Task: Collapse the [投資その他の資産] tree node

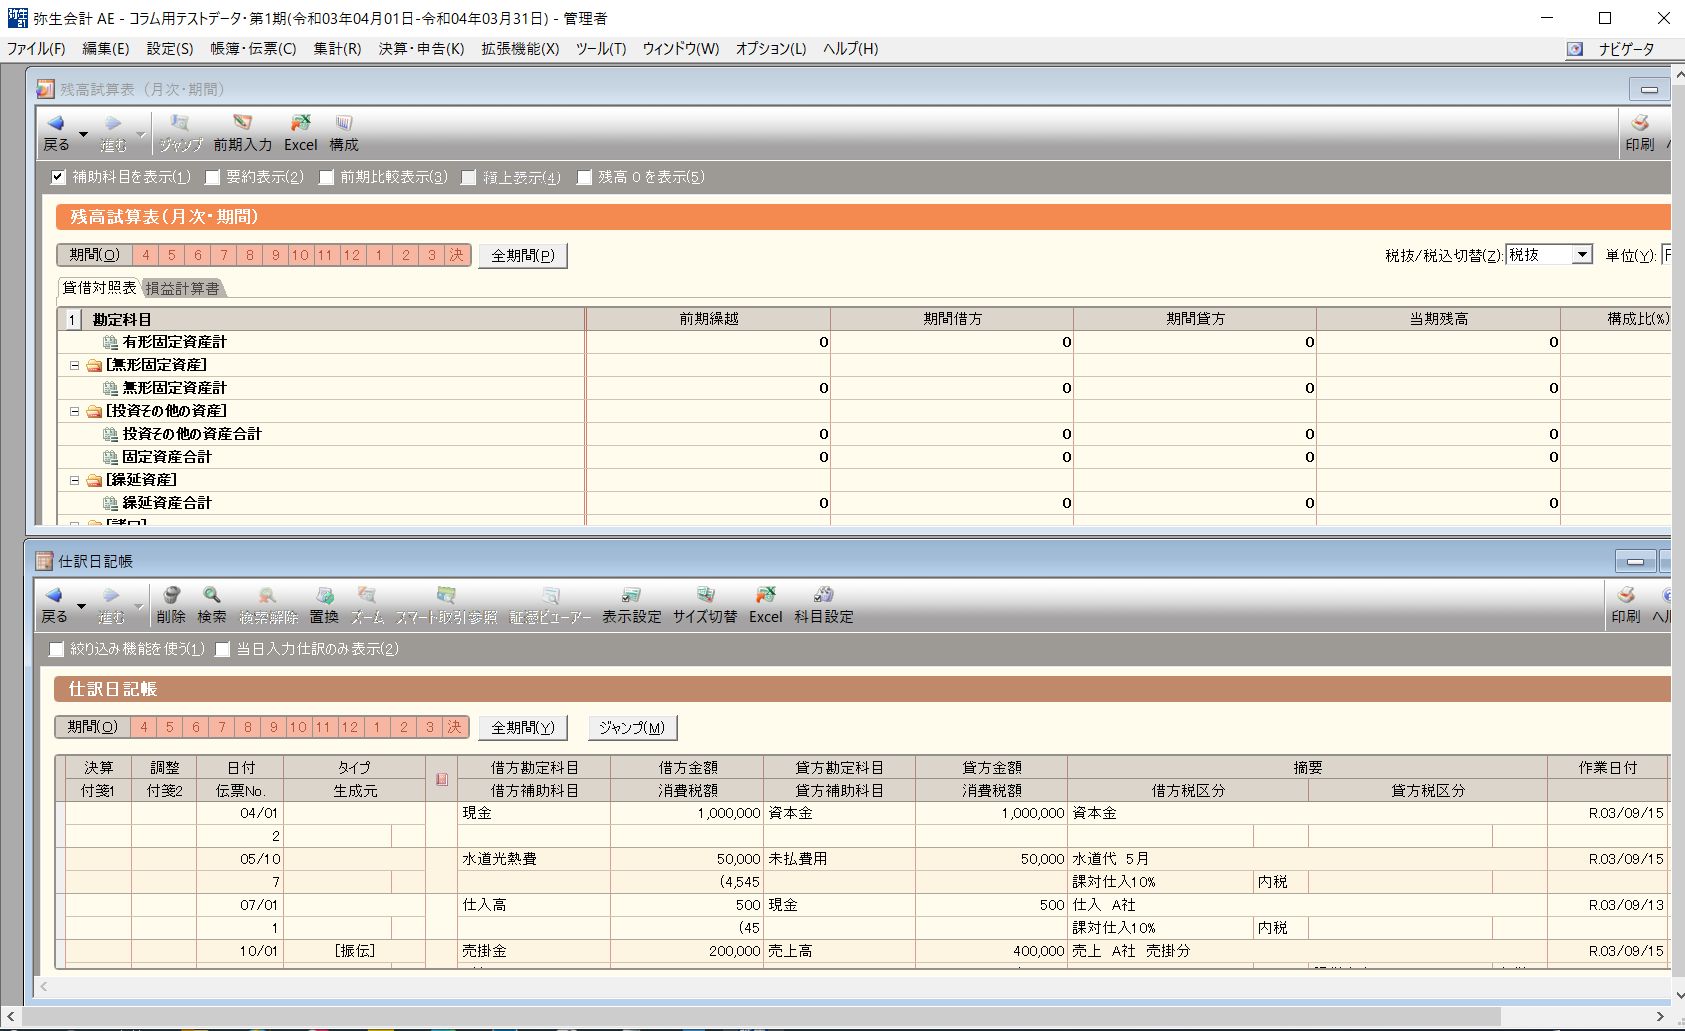Action: (74, 411)
